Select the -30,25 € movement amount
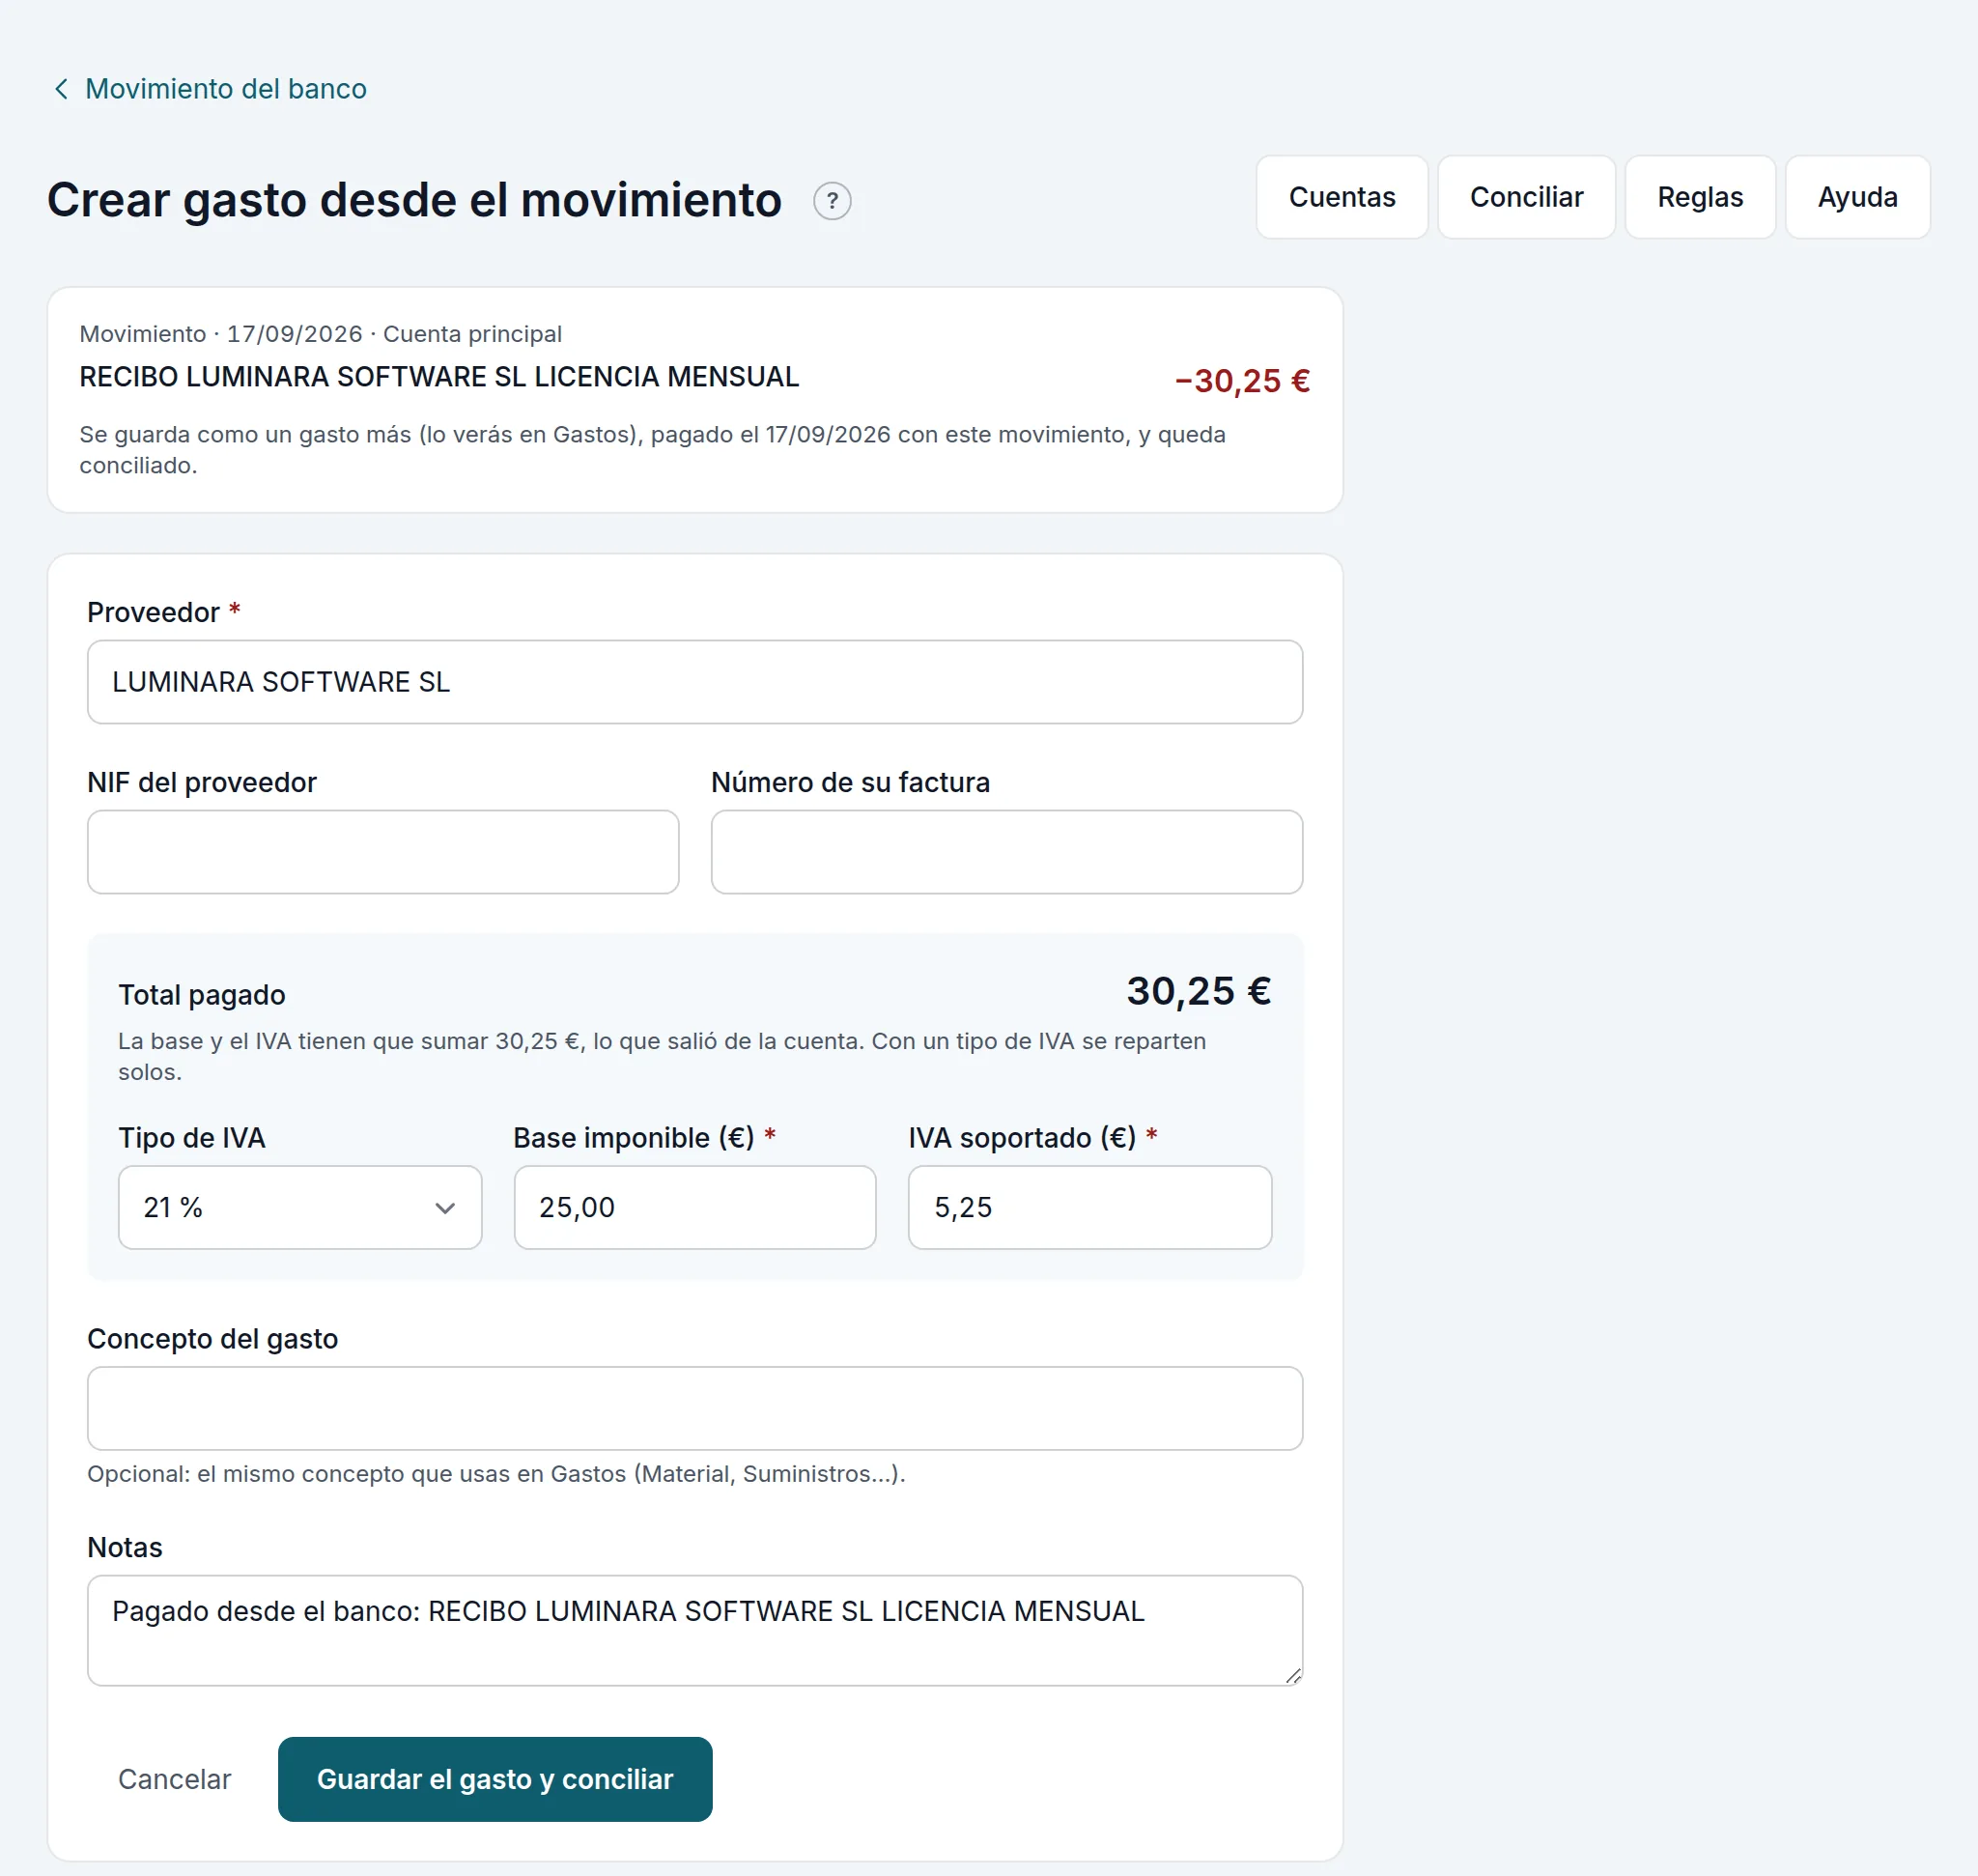 point(1242,381)
